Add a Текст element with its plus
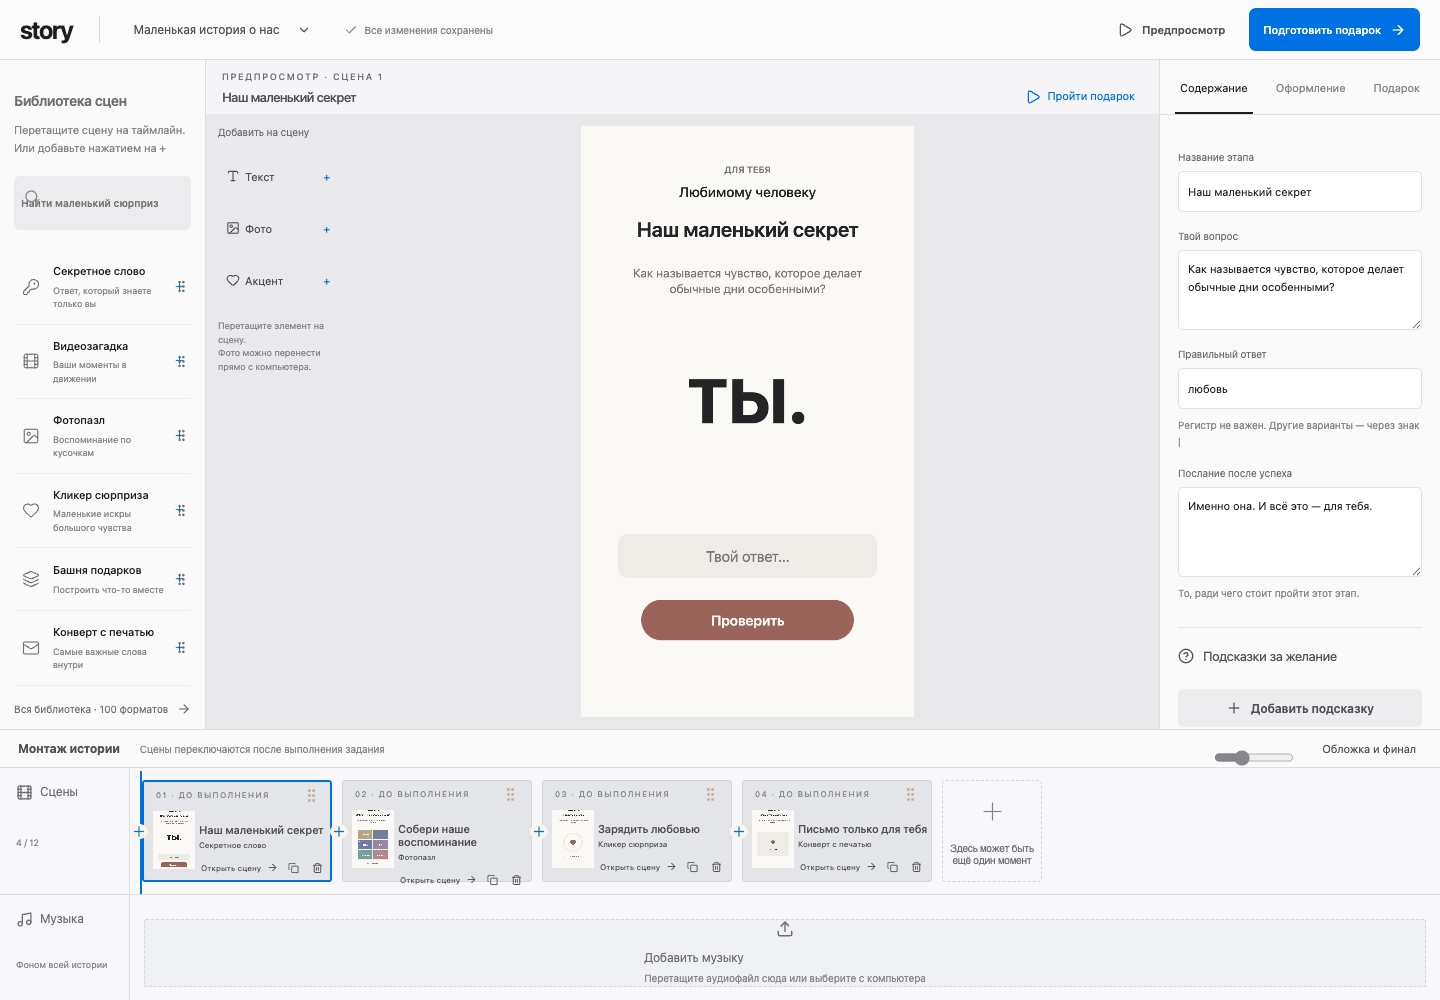The height and width of the screenshot is (1000, 1440). [327, 178]
